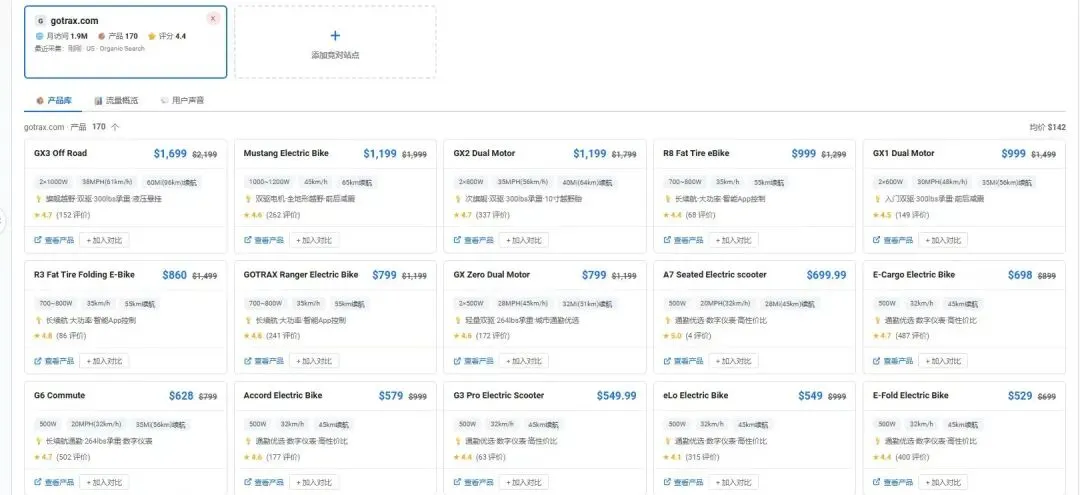1080x495 pixels.
Task: Click A7 Seated Electric scooter title
Action: point(715,275)
